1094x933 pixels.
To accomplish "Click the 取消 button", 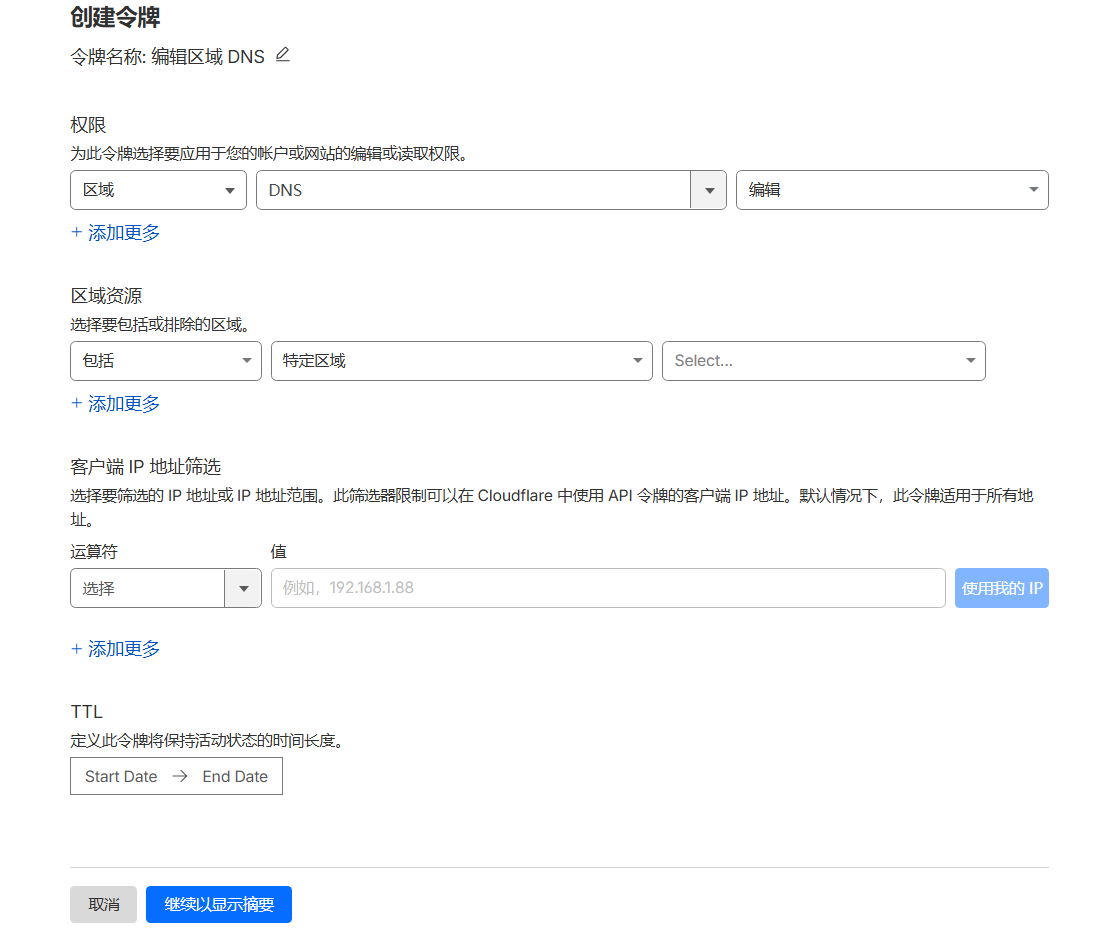I will pos(103,905).
